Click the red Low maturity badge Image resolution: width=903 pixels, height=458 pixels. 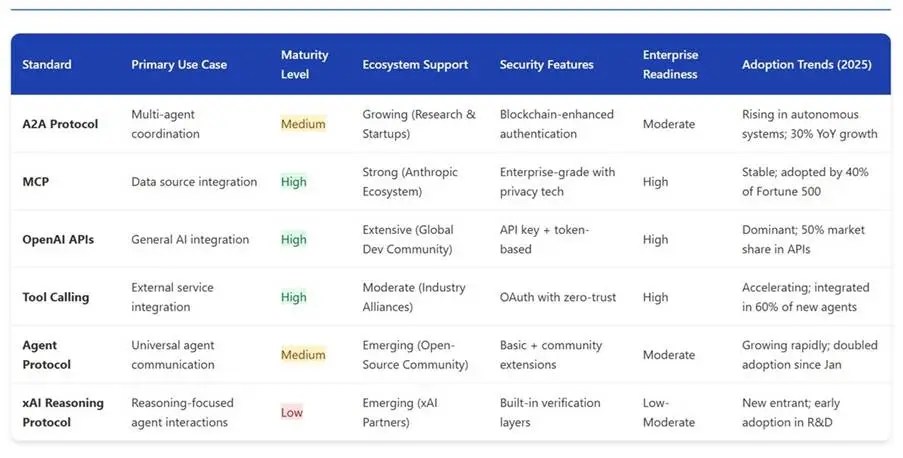pyautogui.click(x=292, y=412)
